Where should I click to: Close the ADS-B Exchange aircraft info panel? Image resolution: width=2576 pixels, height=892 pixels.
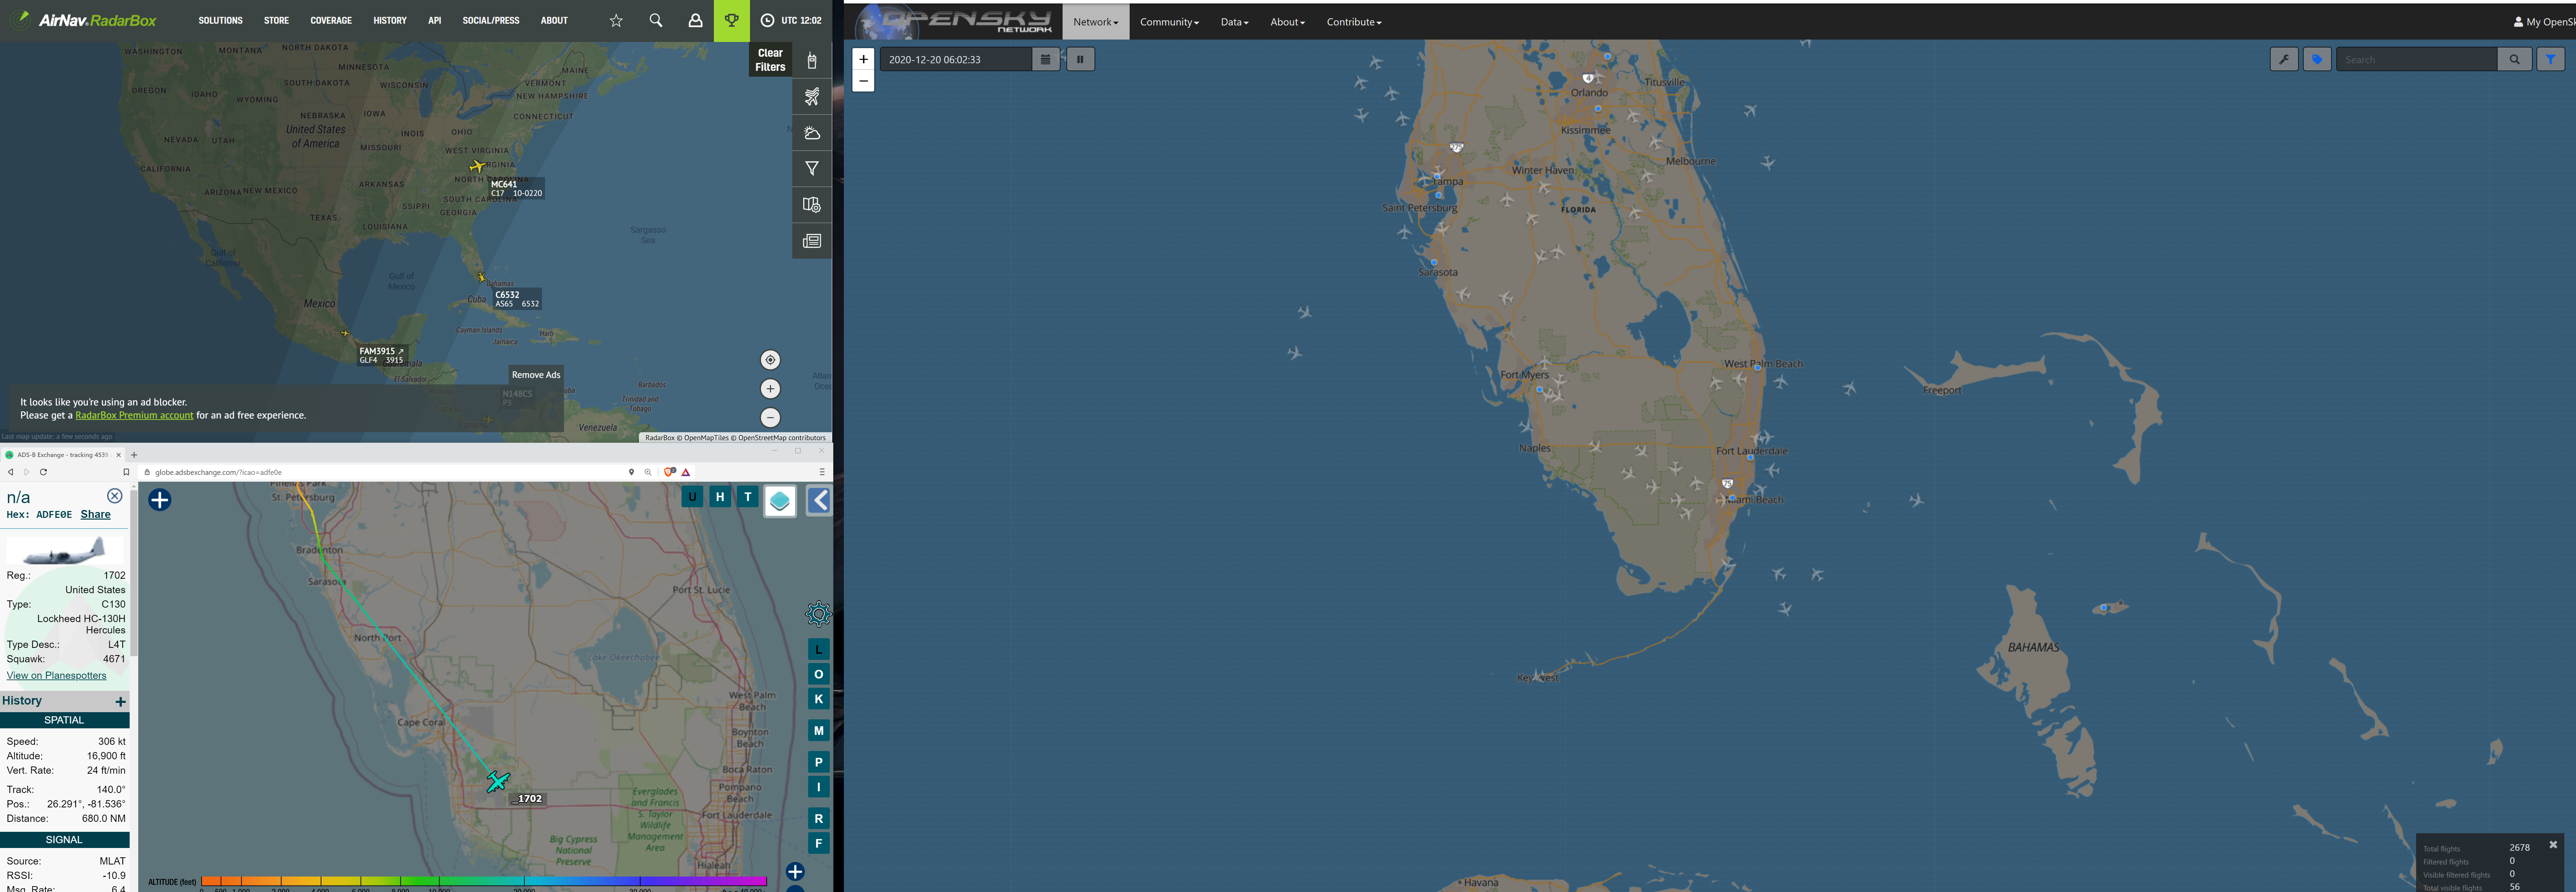(114, 496)
